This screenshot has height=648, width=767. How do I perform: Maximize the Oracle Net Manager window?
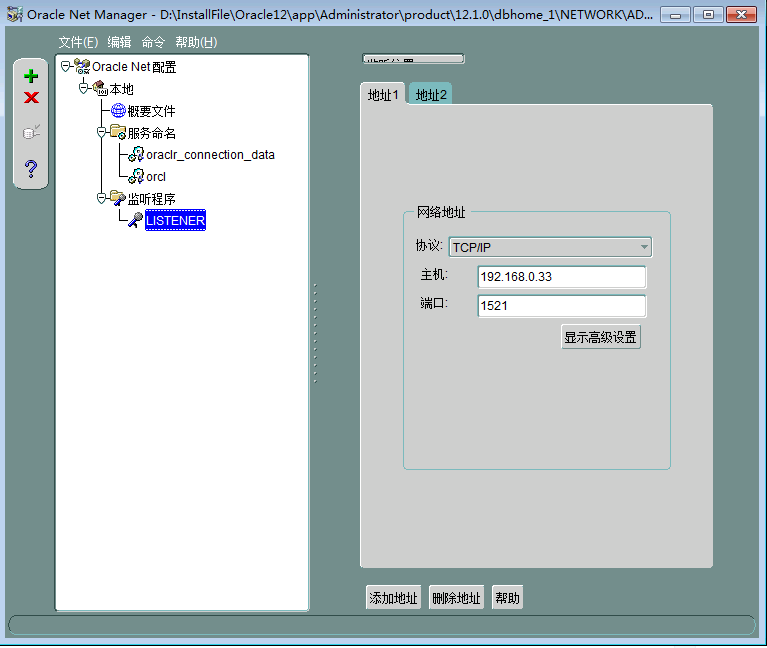coord(708,15)
